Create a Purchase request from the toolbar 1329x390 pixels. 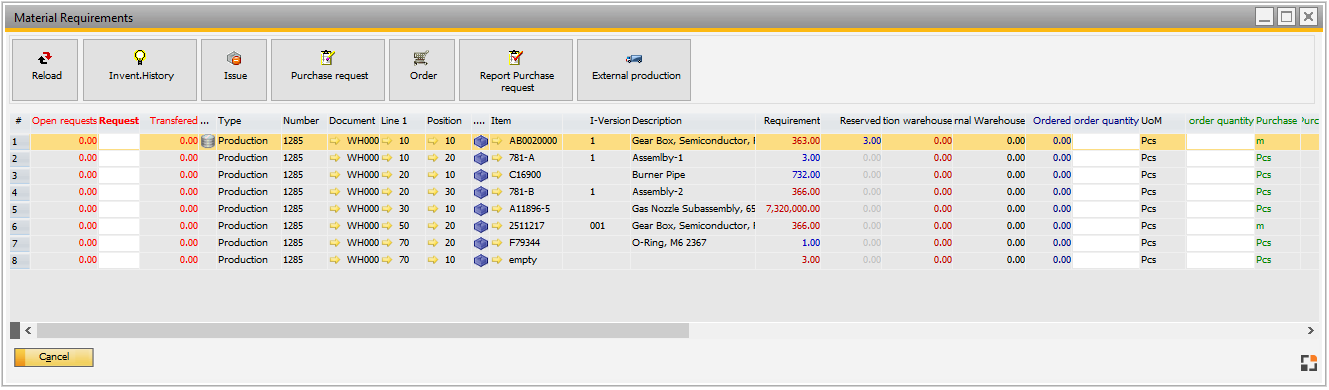pos(328,70)
